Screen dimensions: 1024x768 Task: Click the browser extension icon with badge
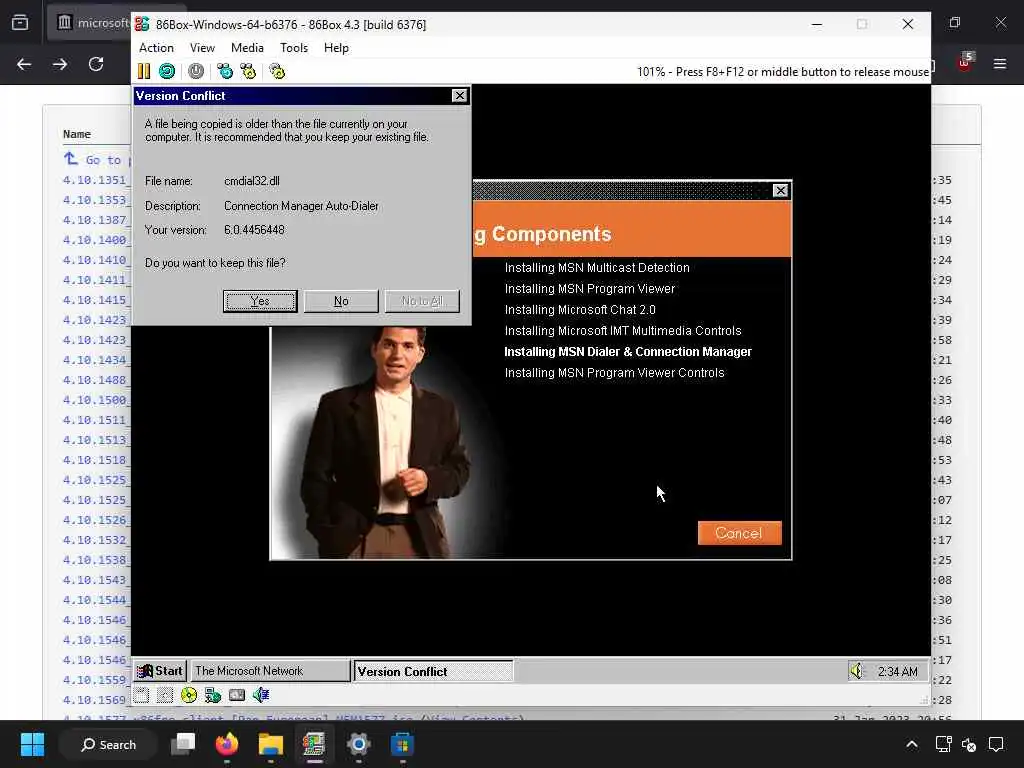tap(965, 63)
